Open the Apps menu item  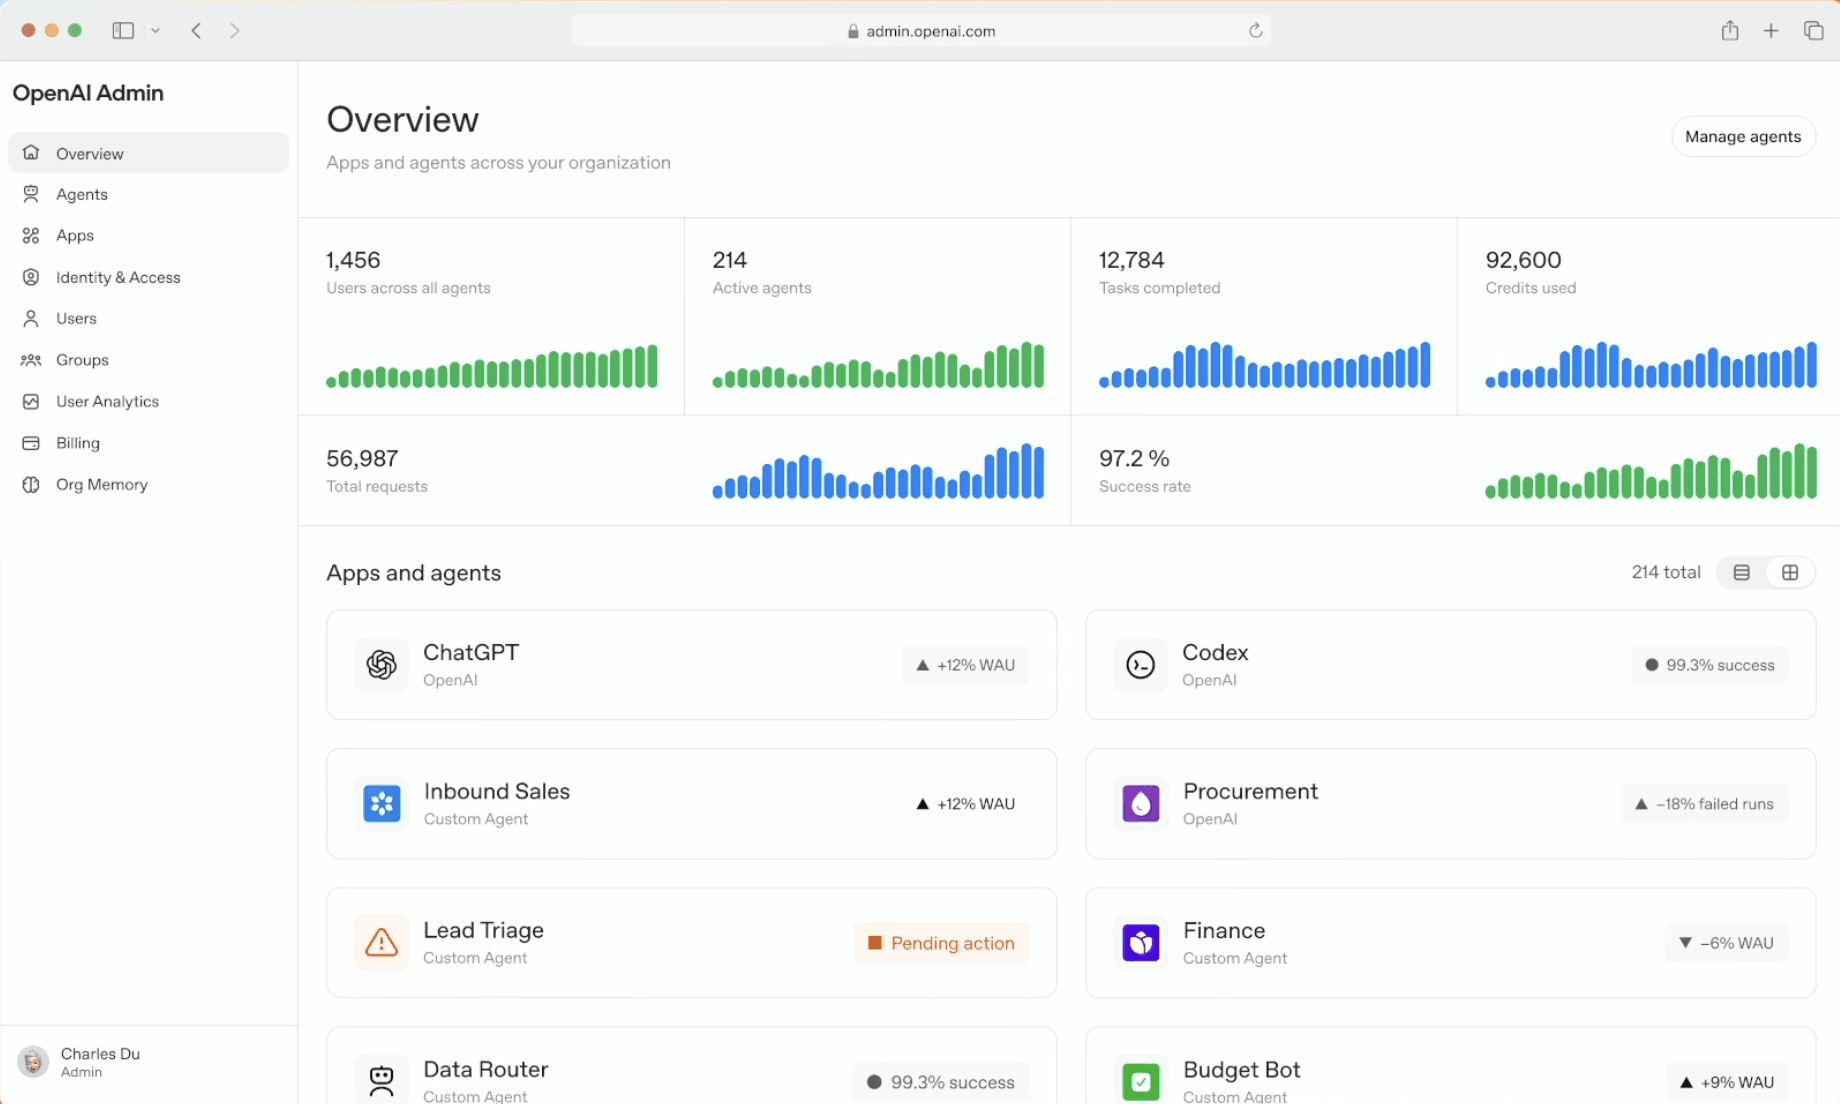tap(148, 235)
